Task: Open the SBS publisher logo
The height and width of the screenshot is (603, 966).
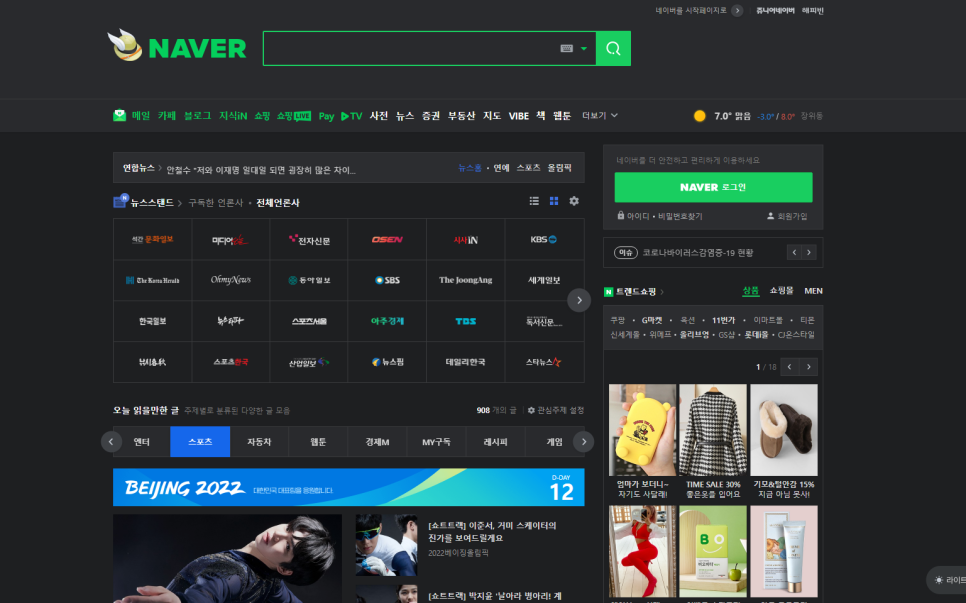Action: [387, 280]
